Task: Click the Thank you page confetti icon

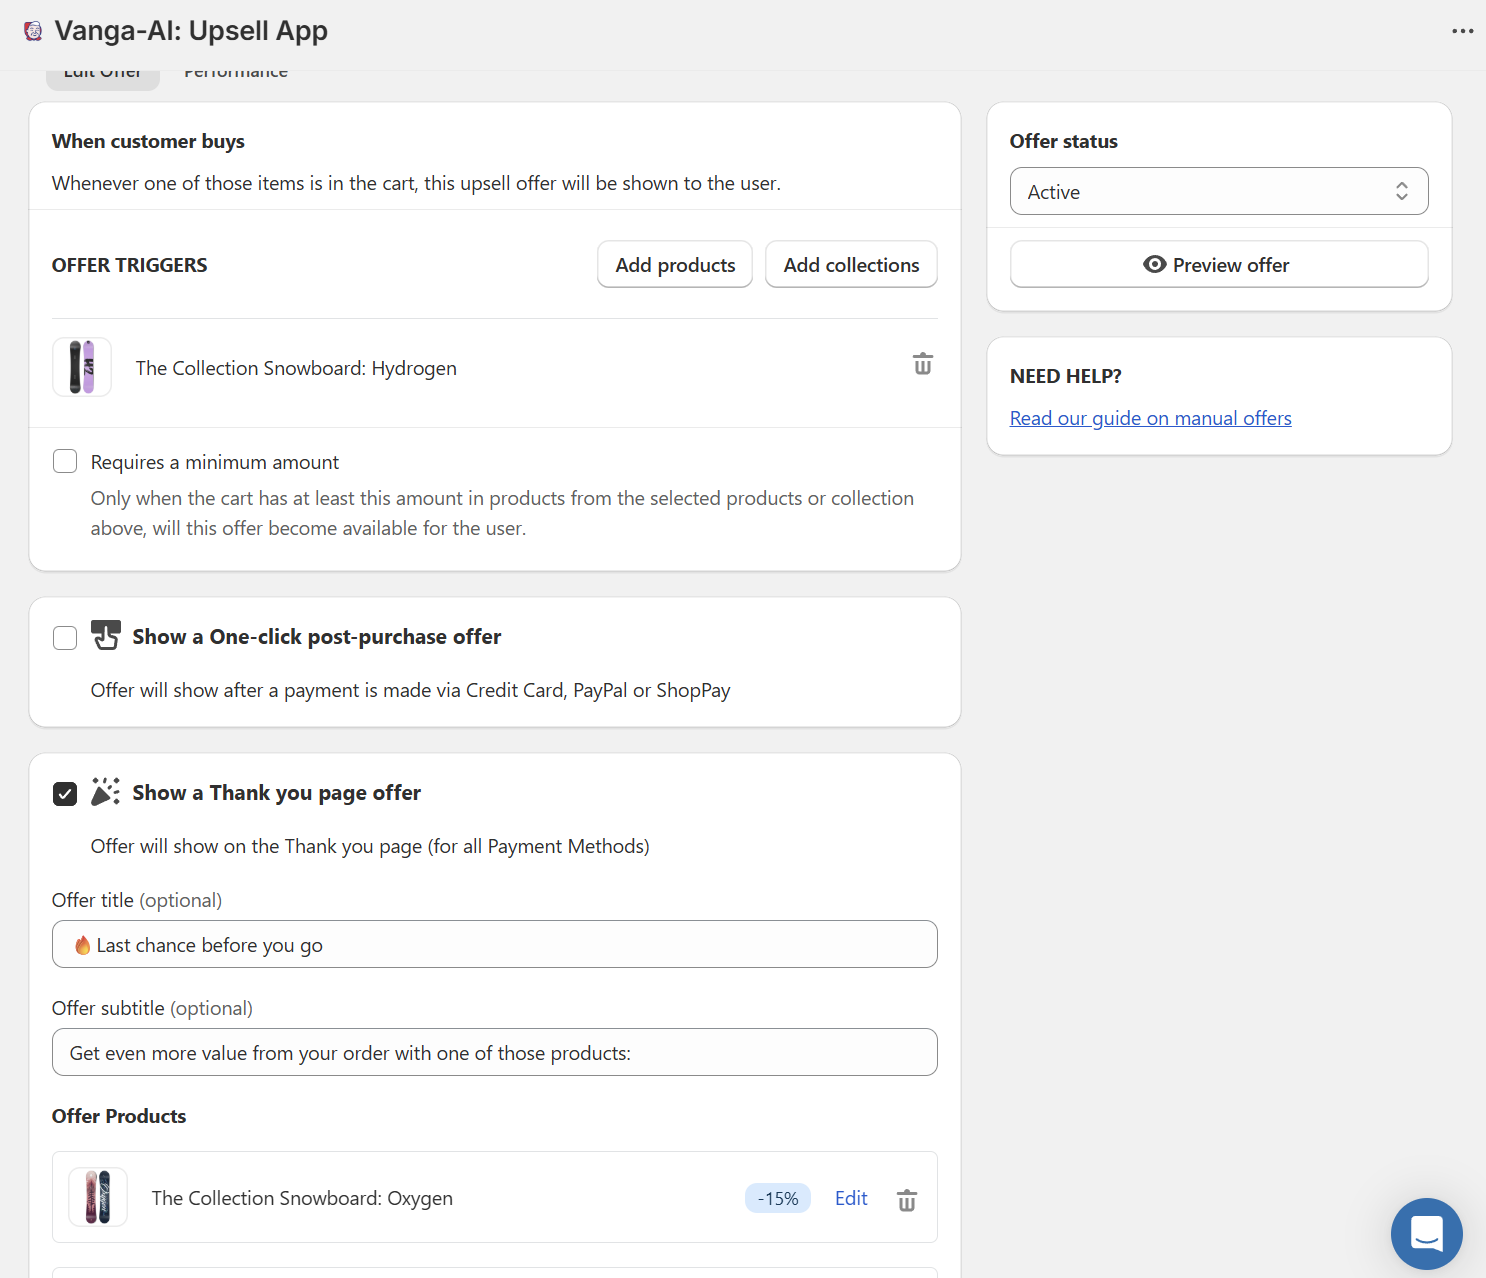Action: tap(105, 792)
